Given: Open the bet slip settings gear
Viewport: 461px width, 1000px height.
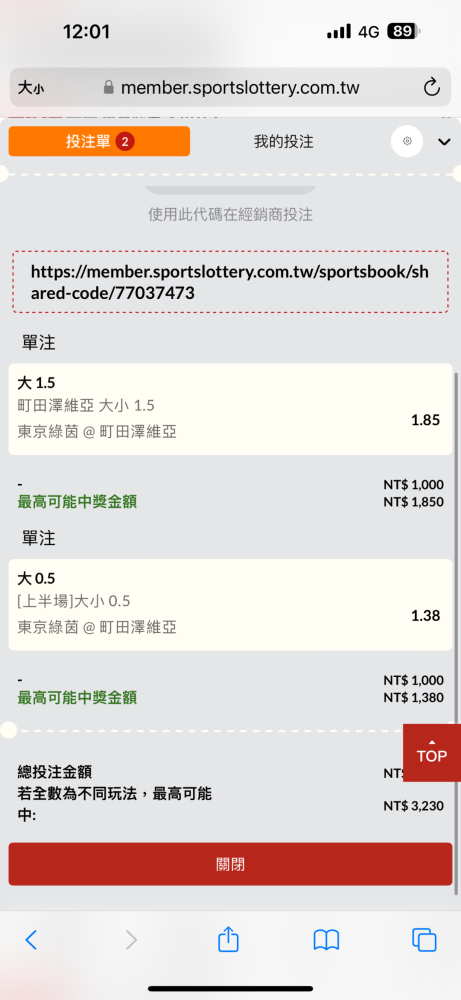Looking at the screenshot, I should 407,141.
